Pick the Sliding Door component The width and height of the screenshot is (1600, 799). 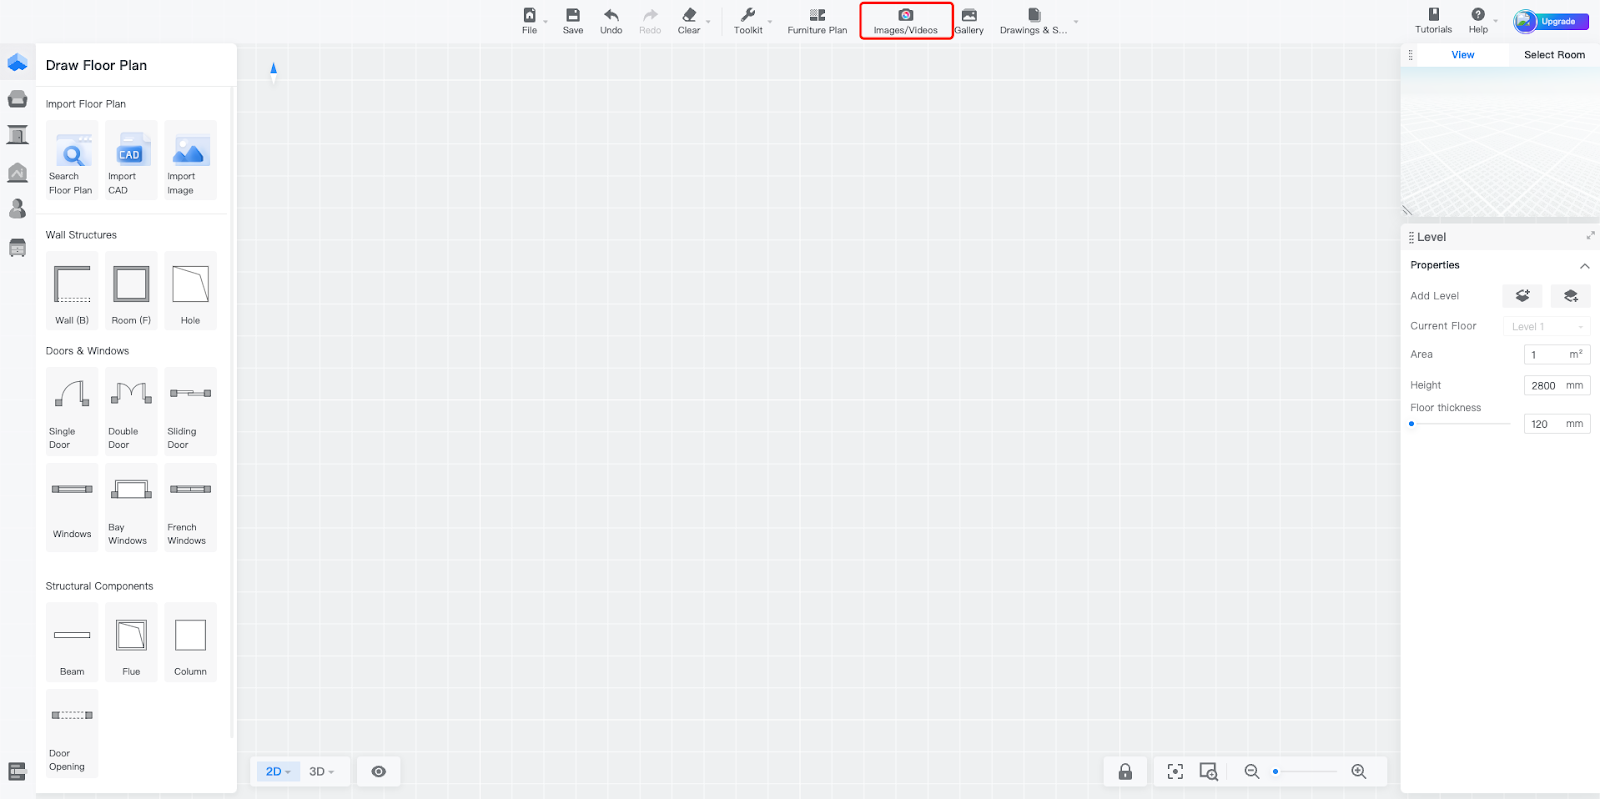(x=190, y=411)
